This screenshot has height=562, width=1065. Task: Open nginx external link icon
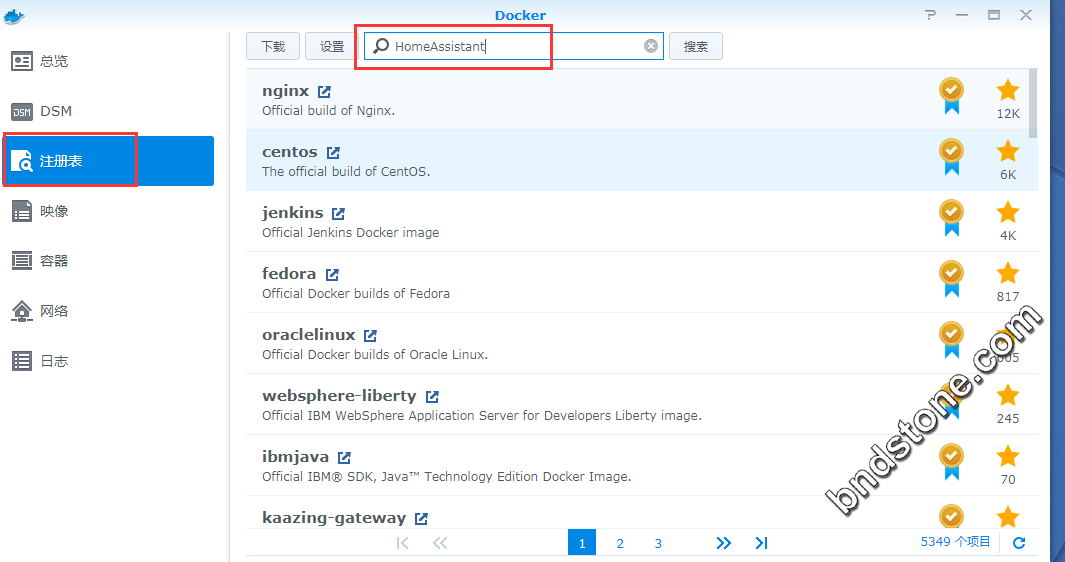[325, 92]
